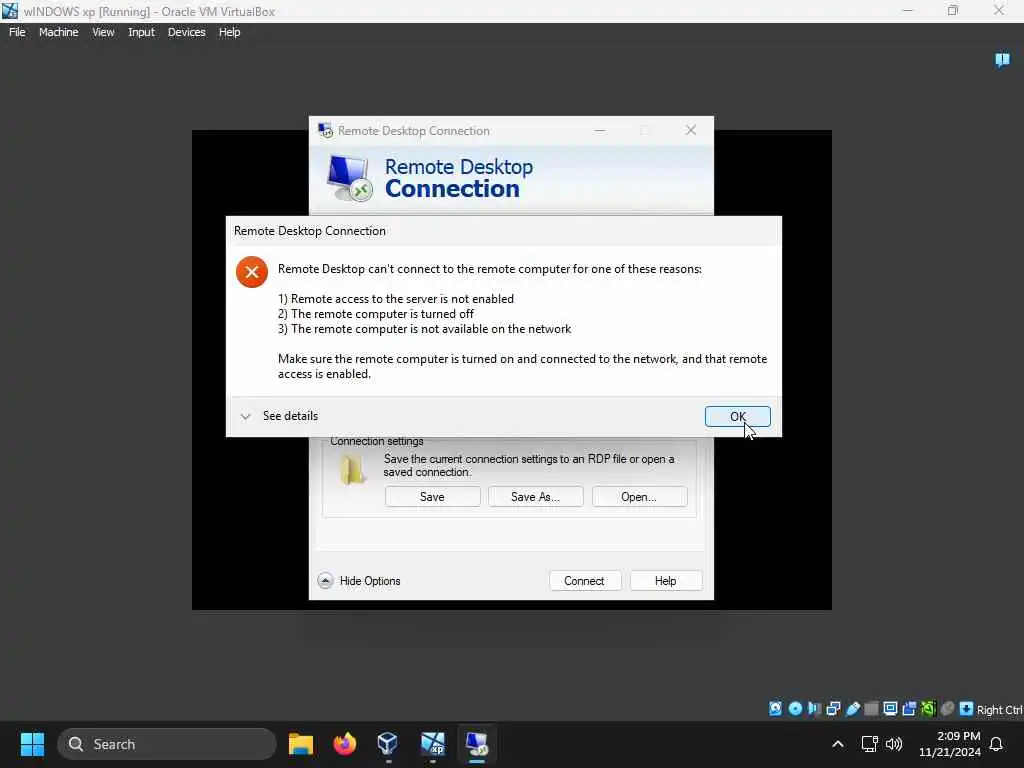Image resolution: width=1024 pixels, height=768 pixels.
Task: Open File Explorer from the taskbar
Action: click(x=300, y=744)
